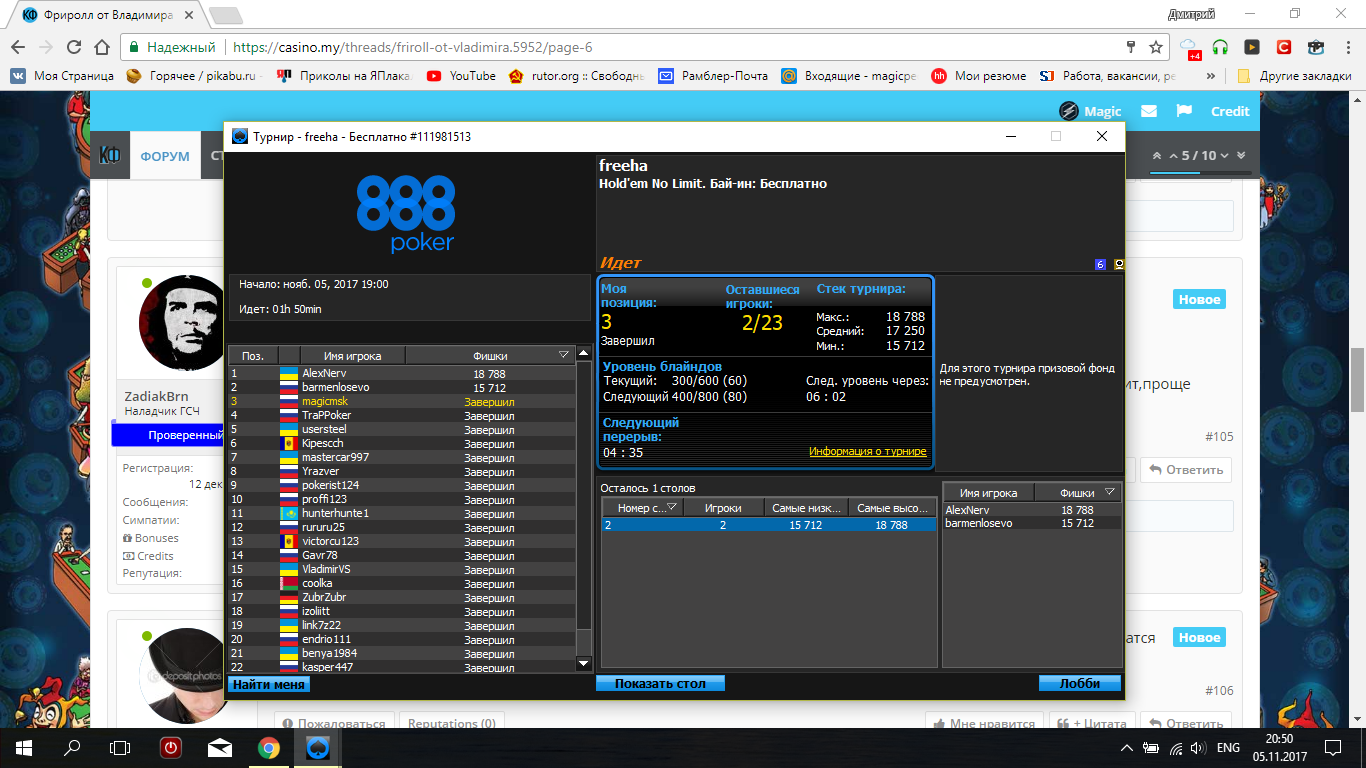
Task: Open ZadiakBrn's profile link
Action: pos(156,397)
